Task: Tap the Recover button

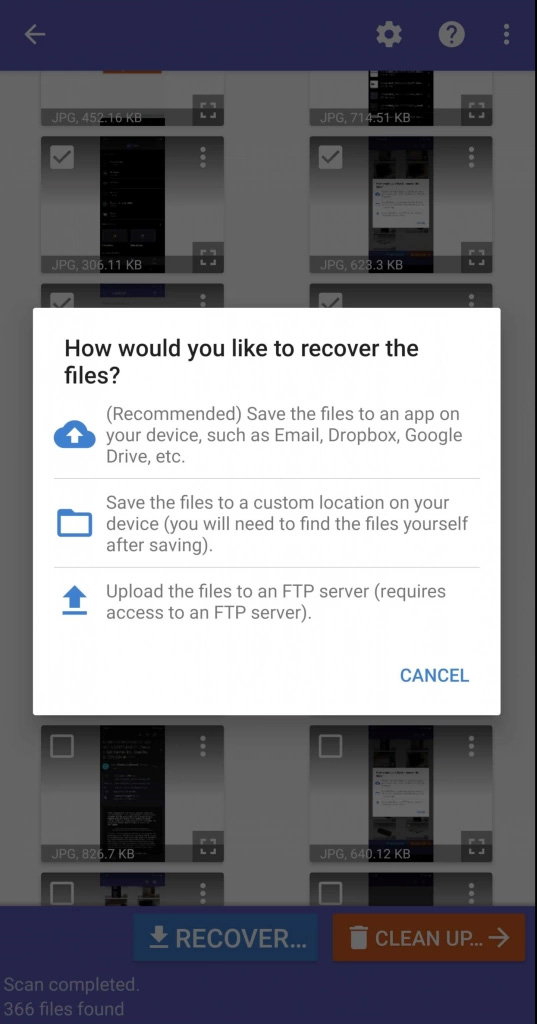Action: (x=226, y=938)
